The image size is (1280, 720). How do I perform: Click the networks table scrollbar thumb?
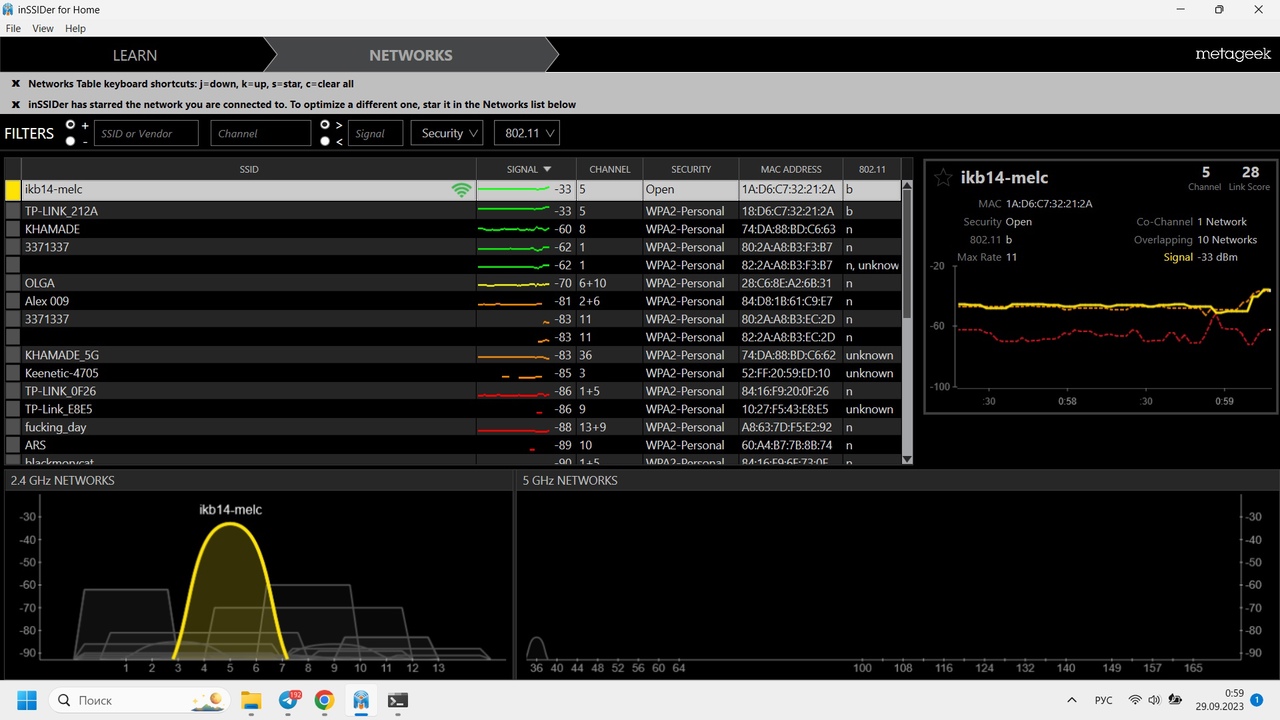pyautogui.click(x=908, y=255)
